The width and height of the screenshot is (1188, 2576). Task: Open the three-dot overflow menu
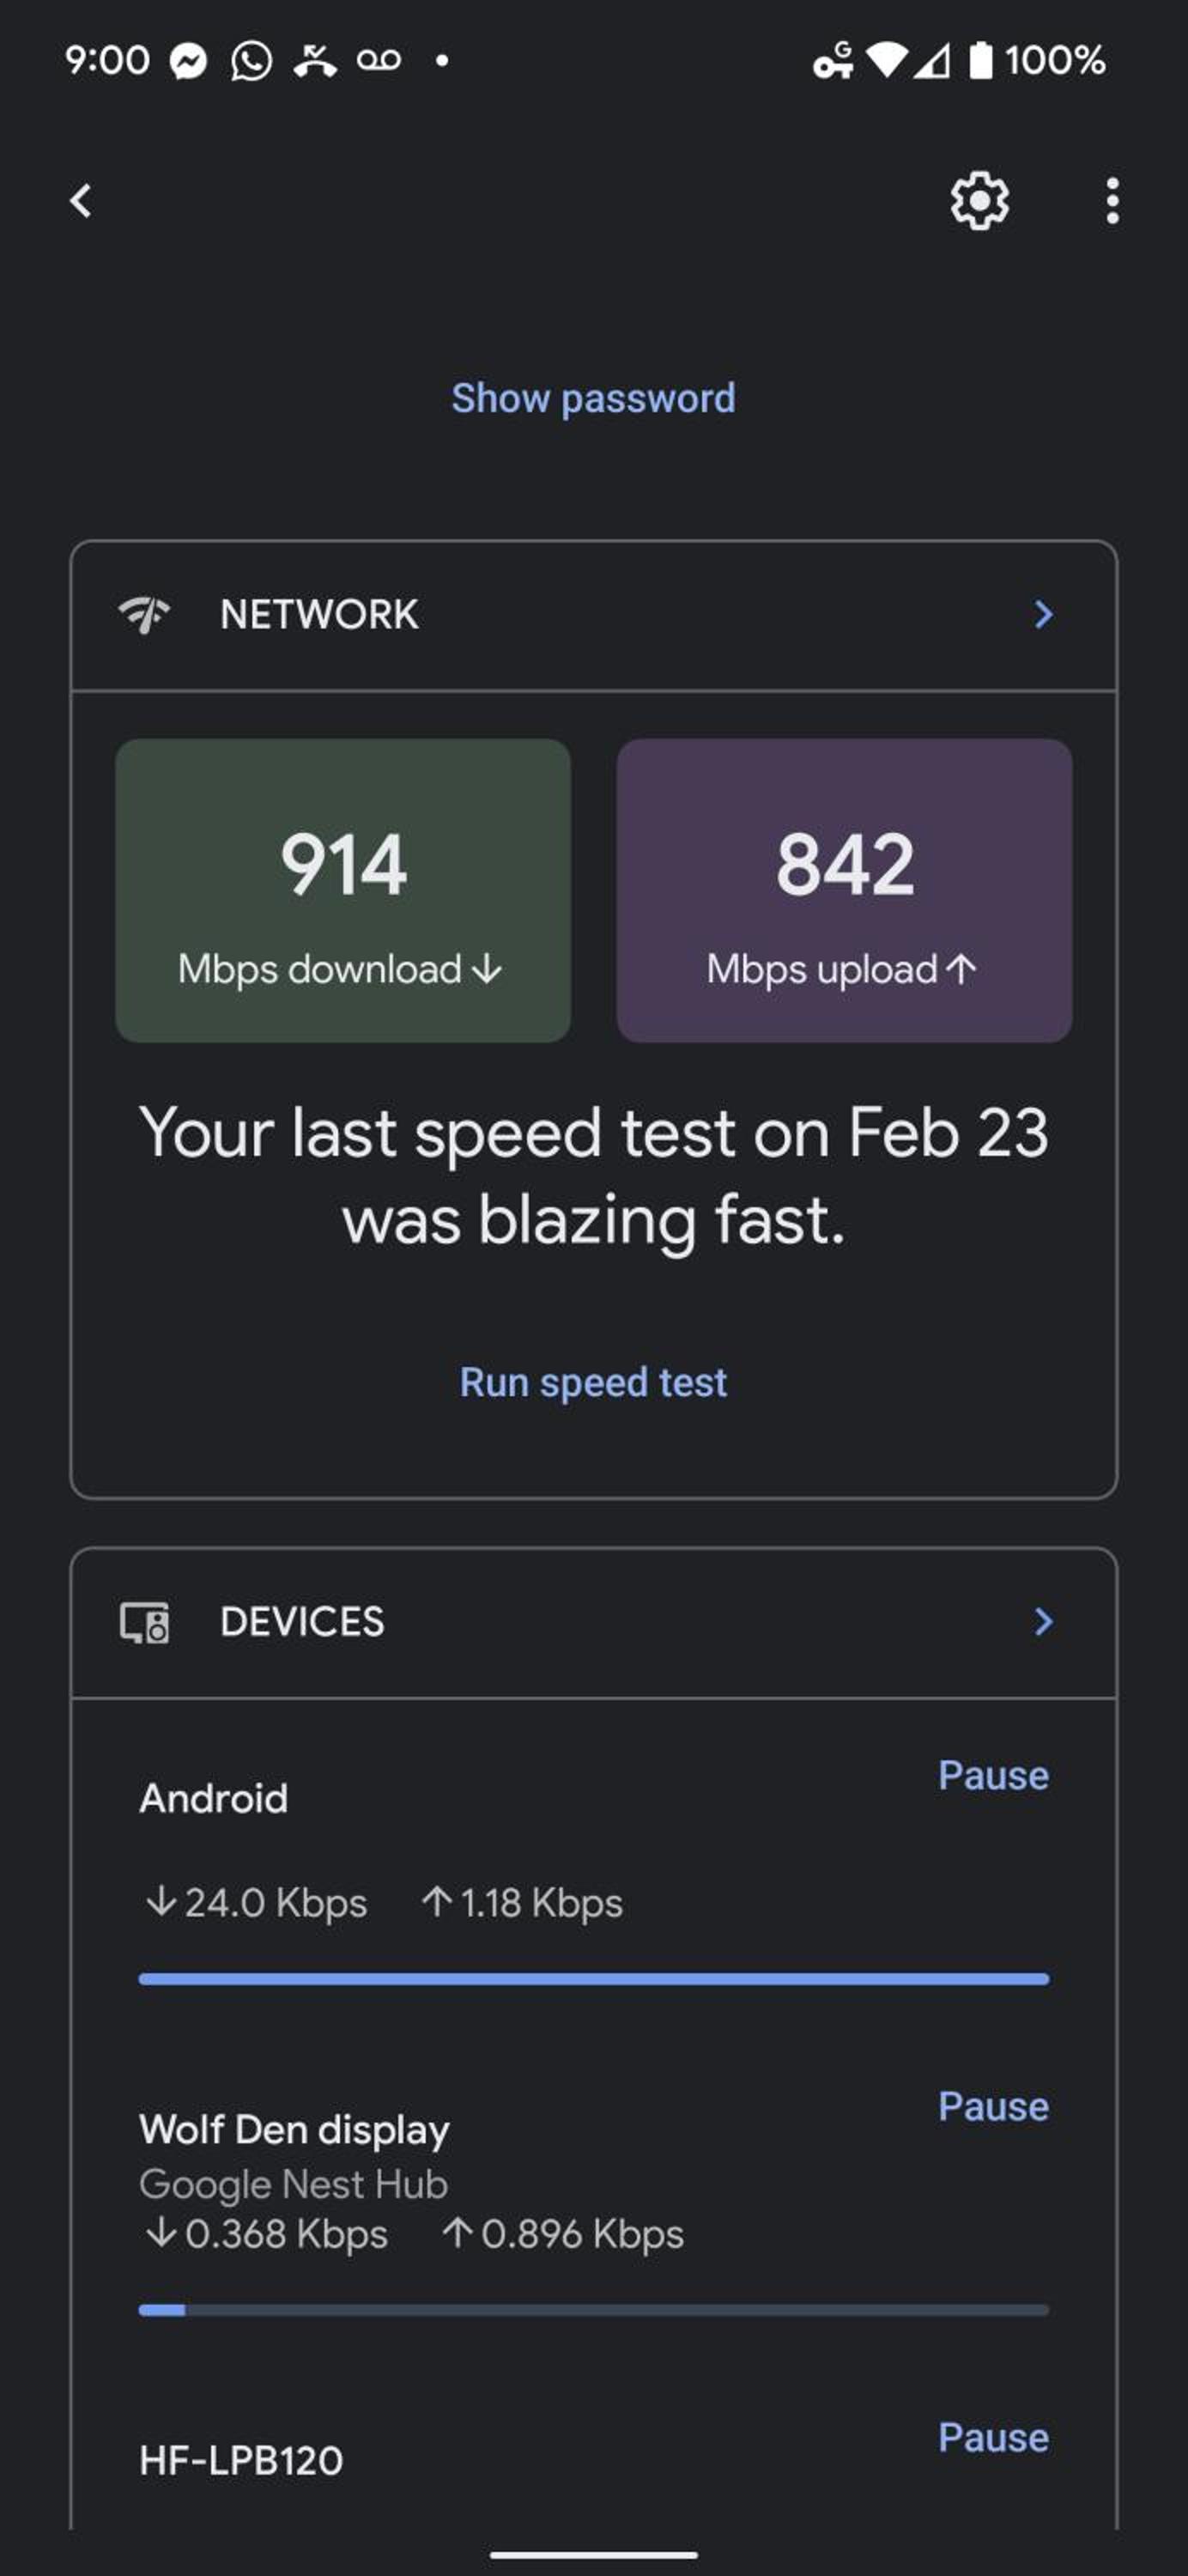[x=1112, y=201]
